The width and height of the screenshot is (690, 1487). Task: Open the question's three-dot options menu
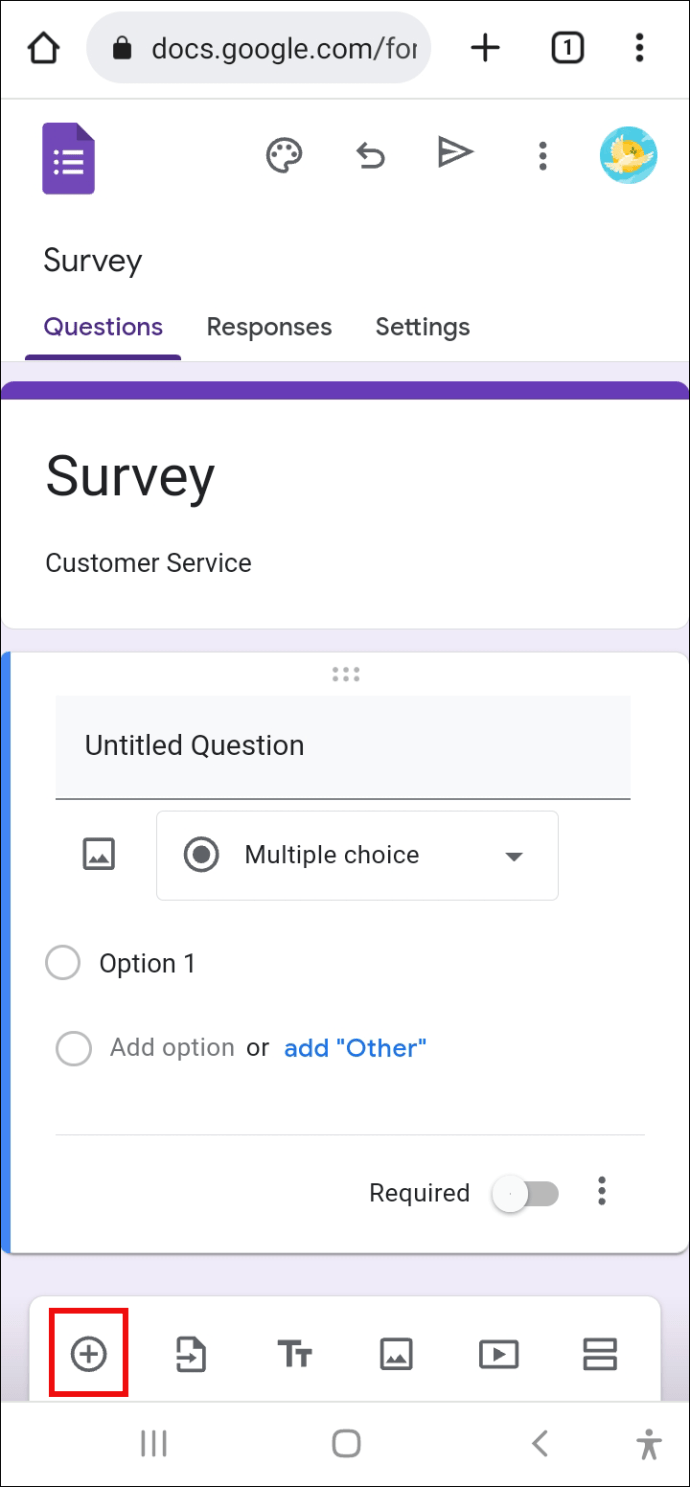602,1192
